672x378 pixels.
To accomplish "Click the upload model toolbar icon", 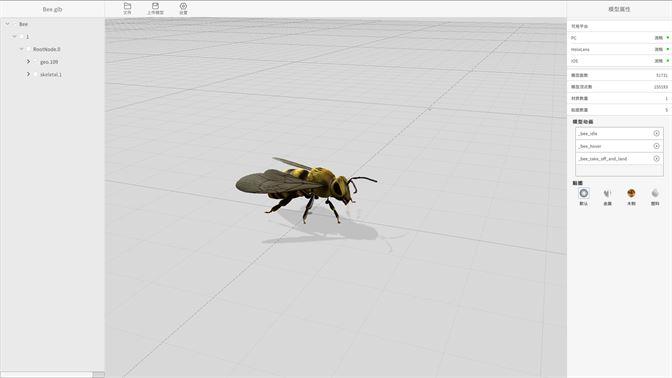I will click(155, 6).
